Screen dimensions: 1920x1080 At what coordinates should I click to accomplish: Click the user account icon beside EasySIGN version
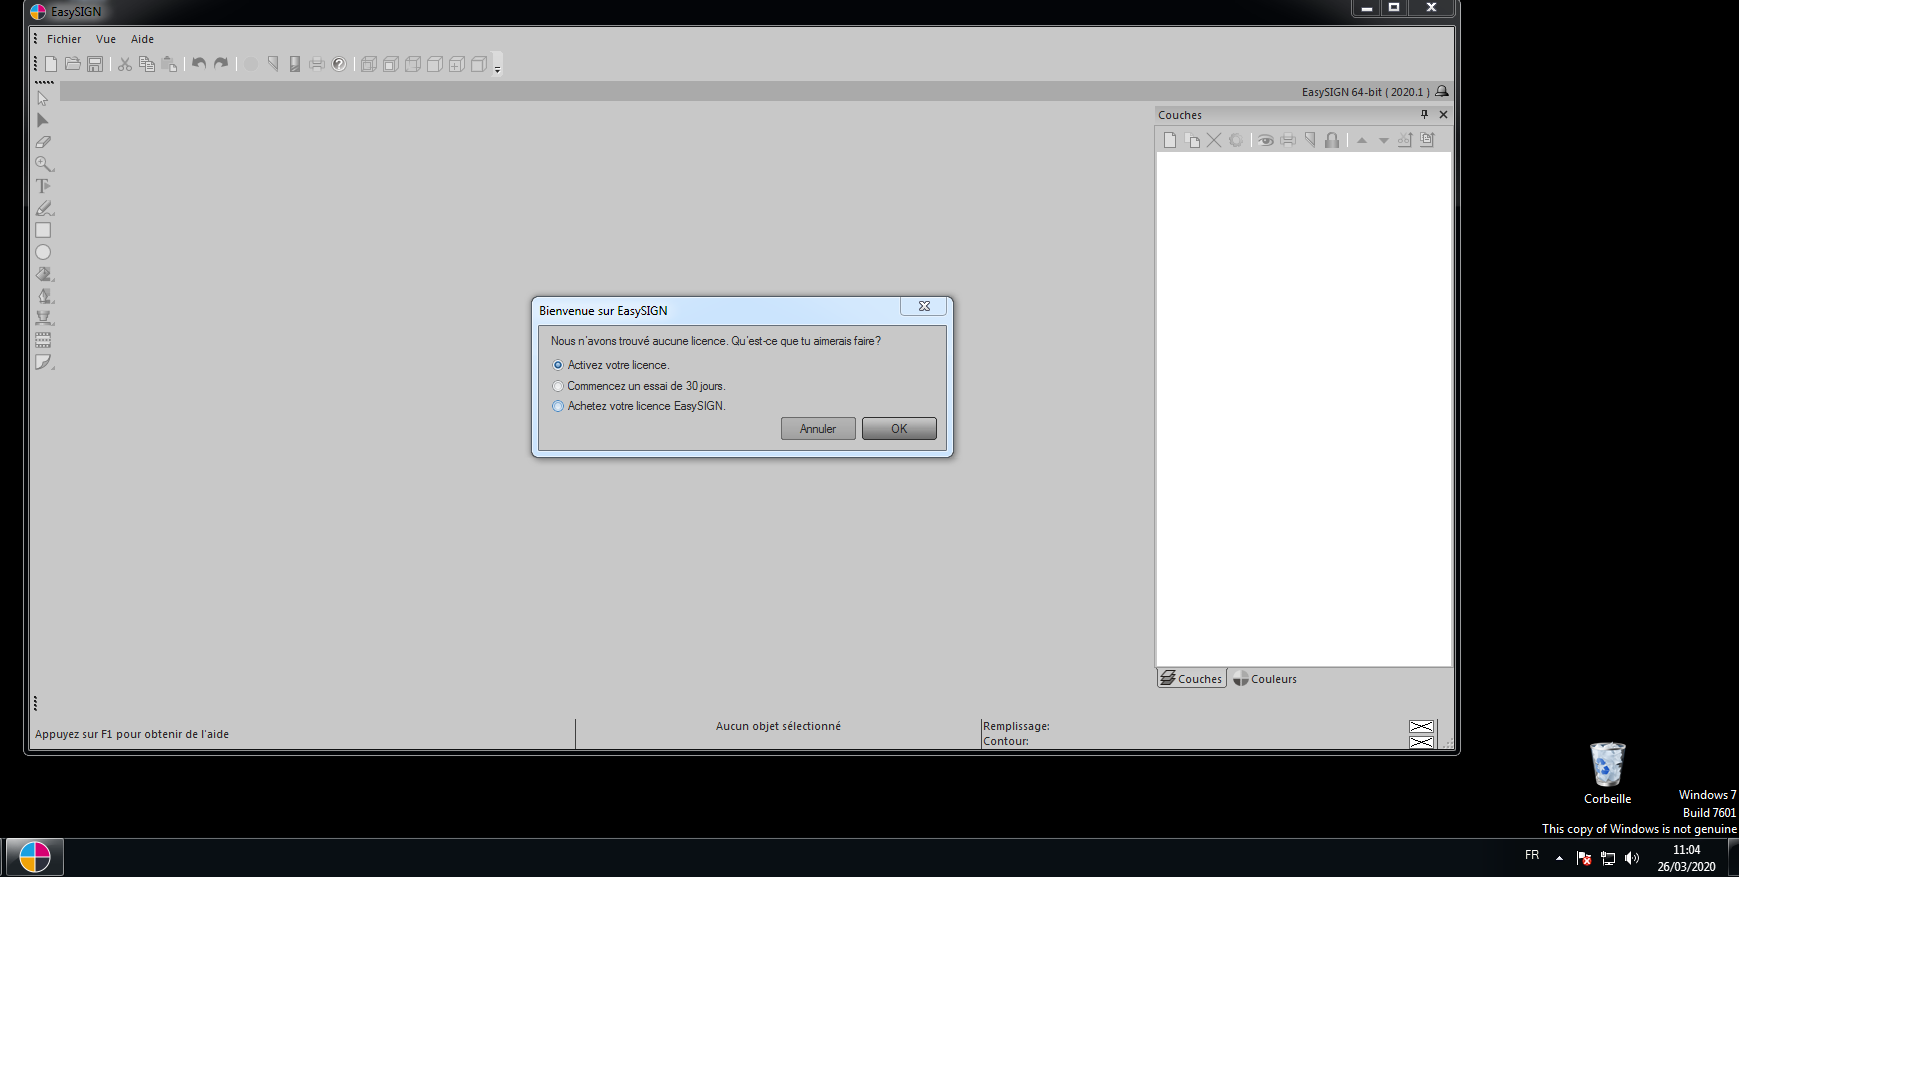pyautogui.click(x=1442, y=91)
